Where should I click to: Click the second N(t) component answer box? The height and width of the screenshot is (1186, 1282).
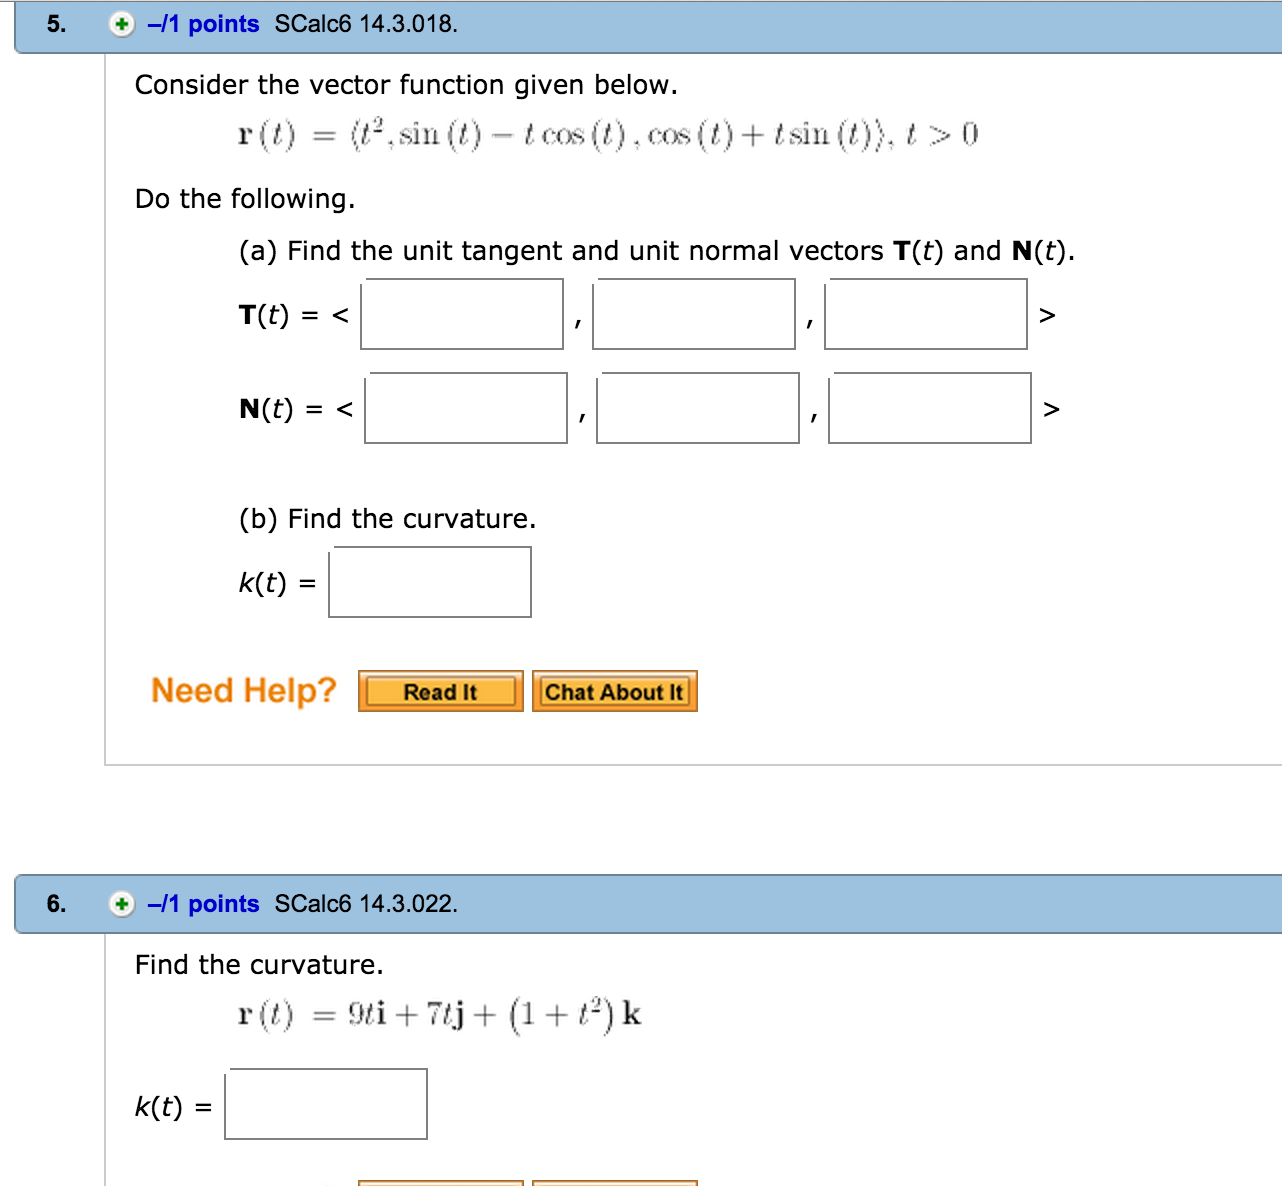(x=697, y=408)
